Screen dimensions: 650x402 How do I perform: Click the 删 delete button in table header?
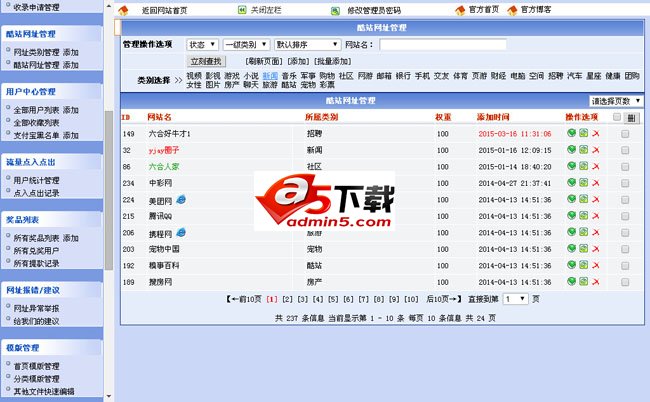tap(631, 118)
